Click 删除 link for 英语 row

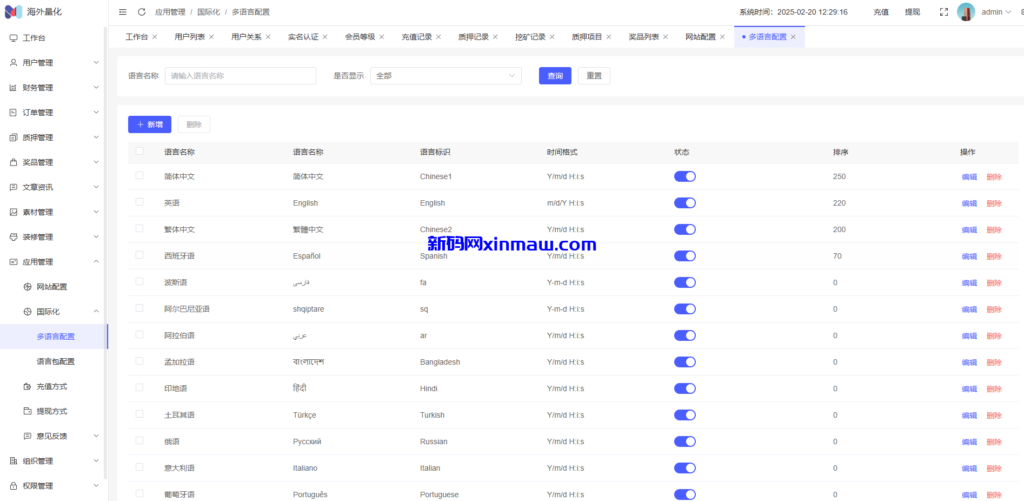click(x=994, y=203)
